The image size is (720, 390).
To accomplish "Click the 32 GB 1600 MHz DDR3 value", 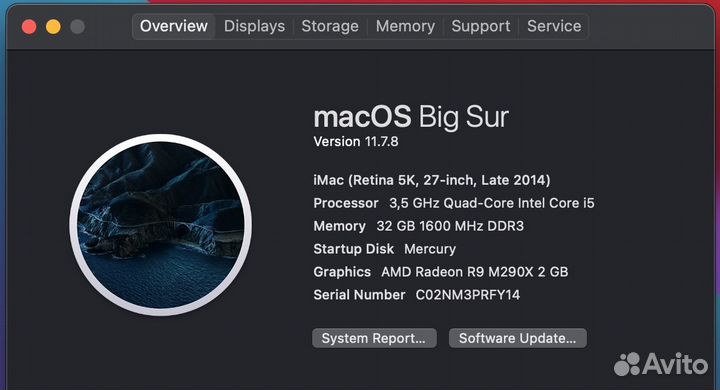I will click(x=450, y=226).
